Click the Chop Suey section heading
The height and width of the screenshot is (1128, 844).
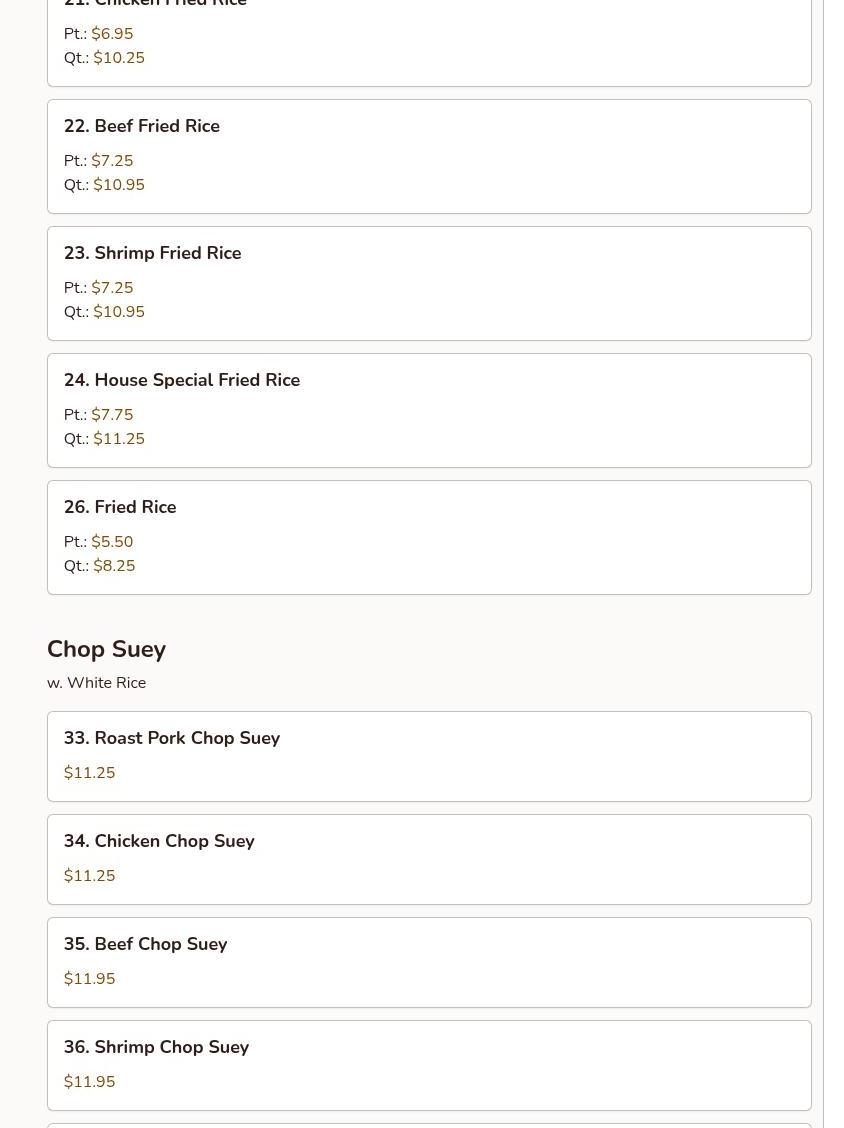[x=106, y=649]
